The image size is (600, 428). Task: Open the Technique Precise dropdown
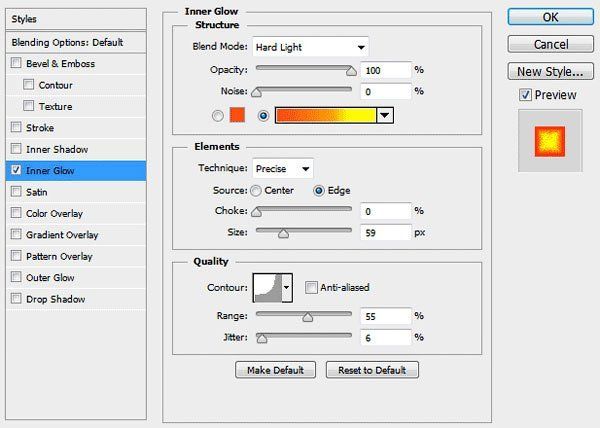[x=283, y=169]
